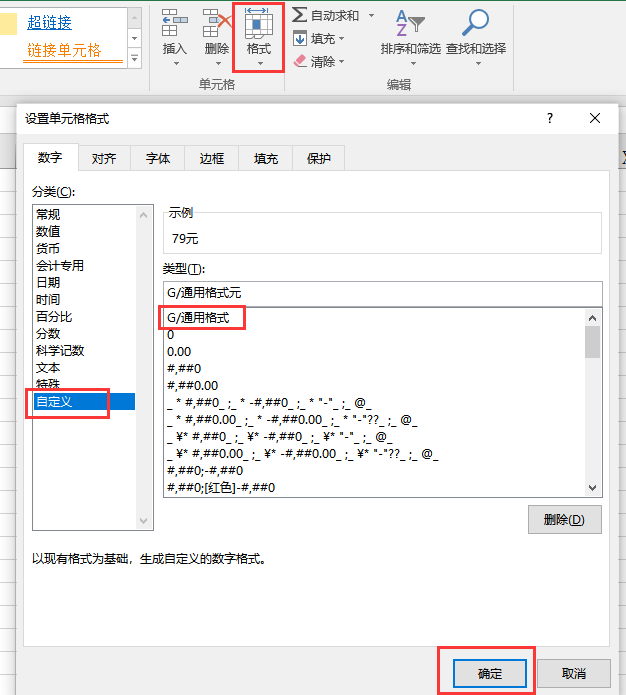Image resolution: width=626 pixels, height=695 pixels.
Task: Open the 格式 dropdown arrow
Action: pyautogui.click(x=260, y=64)
